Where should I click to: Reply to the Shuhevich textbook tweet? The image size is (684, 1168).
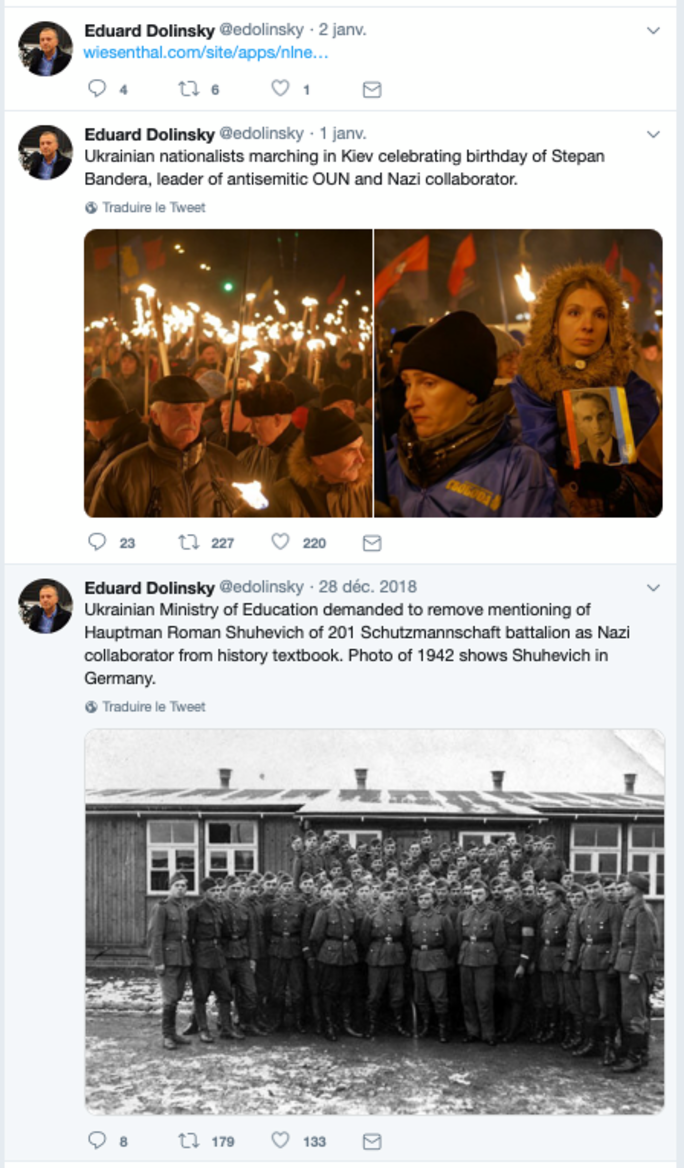[x=97, y=1140]
